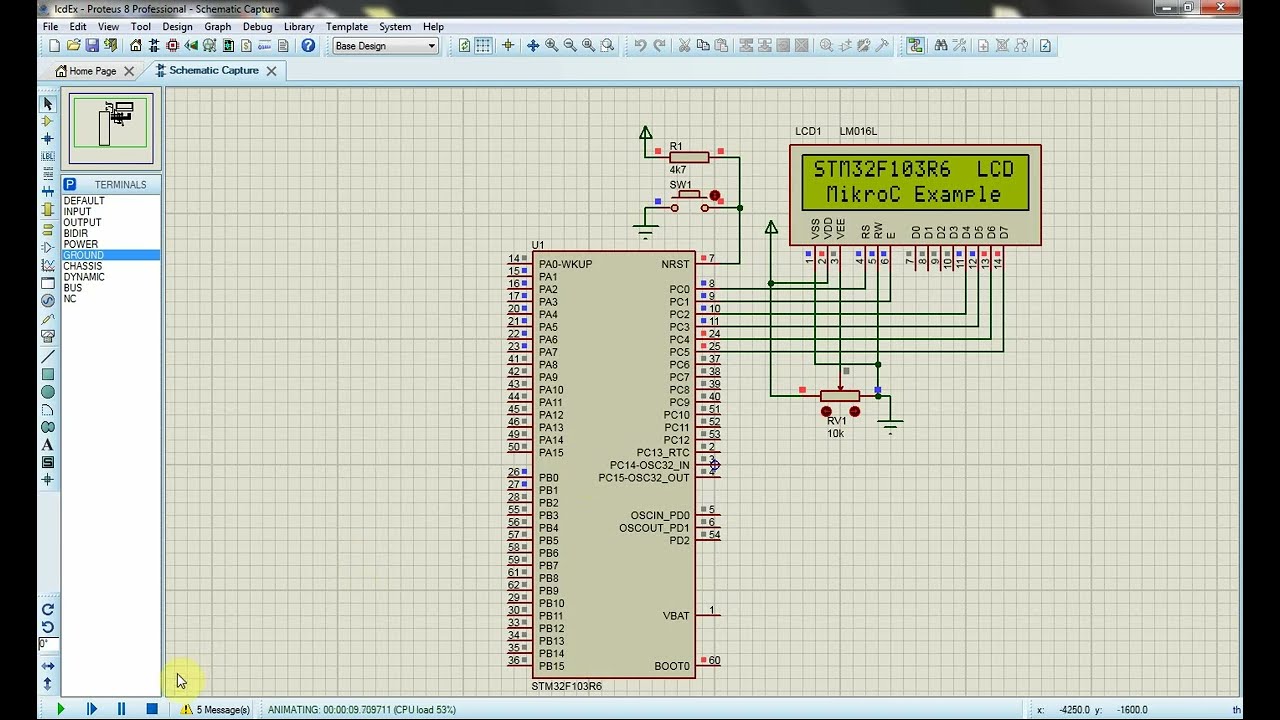The width and height of the screenshot is (1280, 720).
Task: Open the Debug menu
Action: (257, 27)
